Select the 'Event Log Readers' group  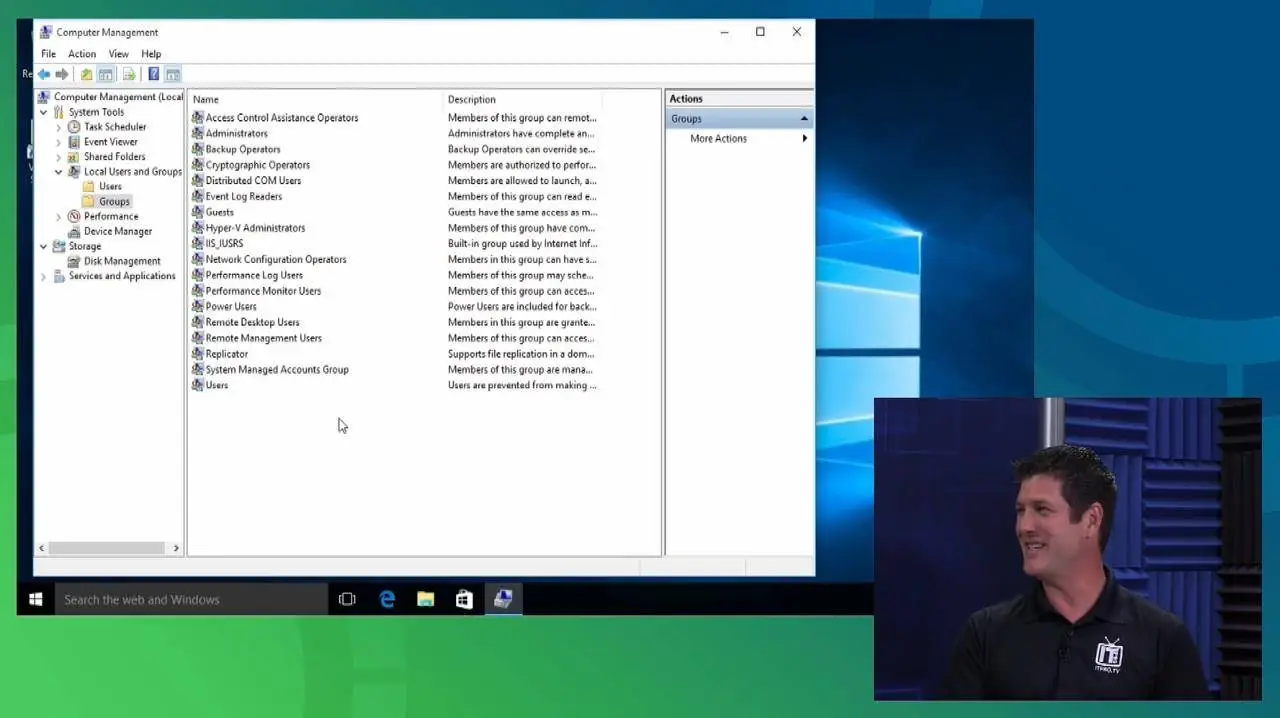point(243,197)
